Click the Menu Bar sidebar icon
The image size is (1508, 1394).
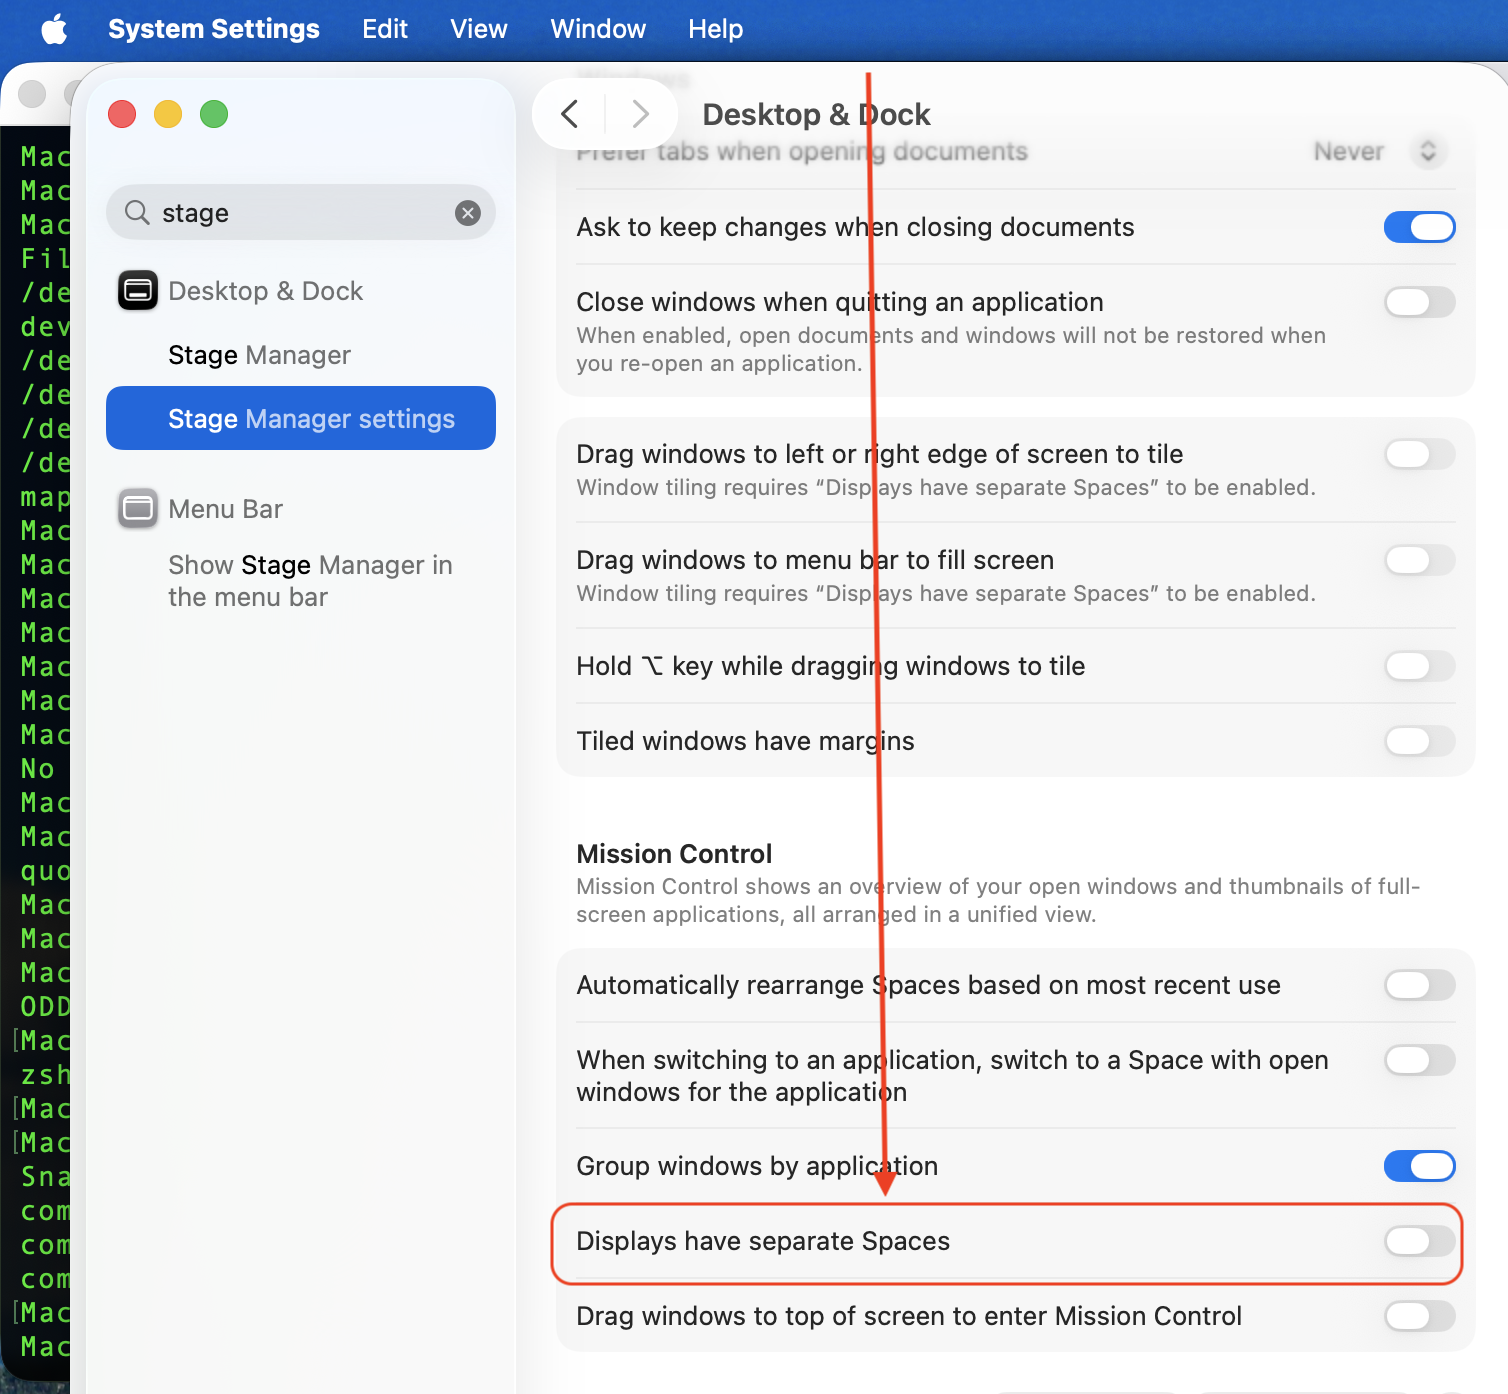point(138,509)
